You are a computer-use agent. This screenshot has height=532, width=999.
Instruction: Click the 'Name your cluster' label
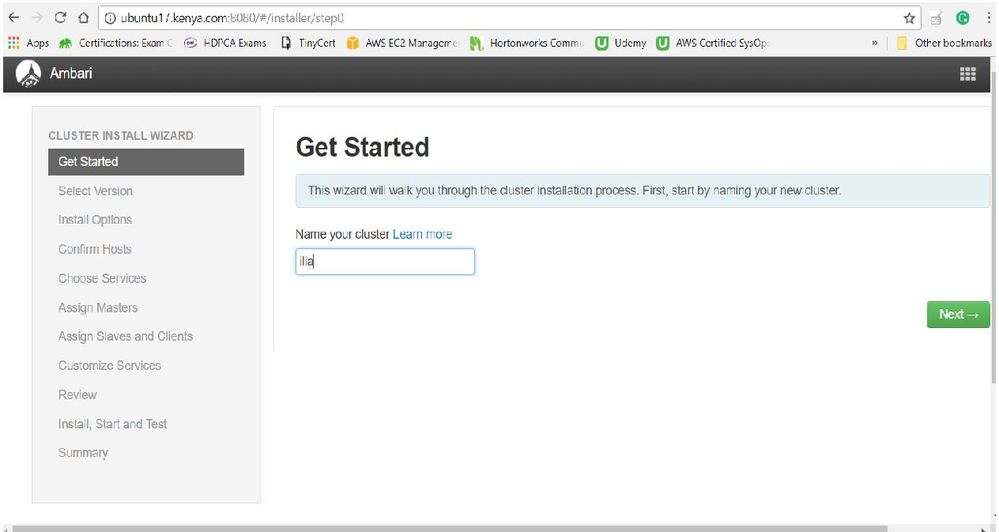point(342,234)
